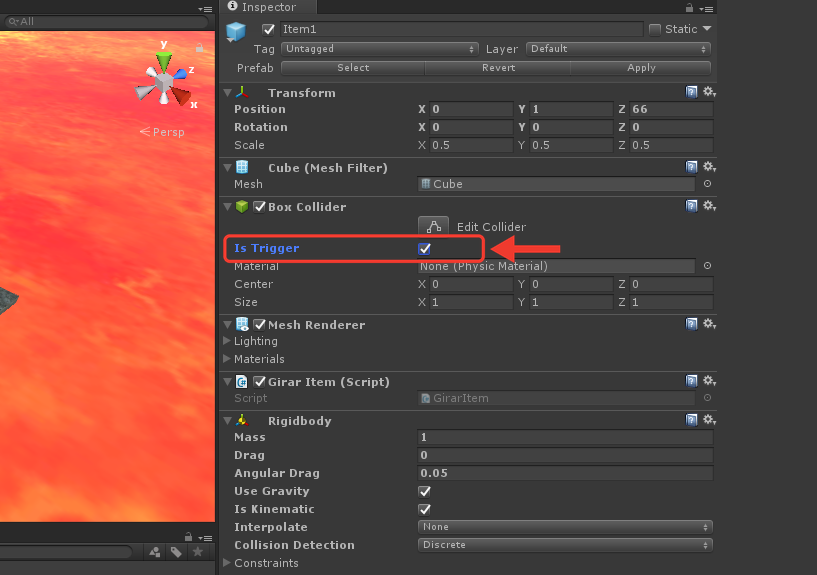The height and width of the screenshot is (575, 817).
Task: Click Scale Y field showing 0.5
Action: 571,145
